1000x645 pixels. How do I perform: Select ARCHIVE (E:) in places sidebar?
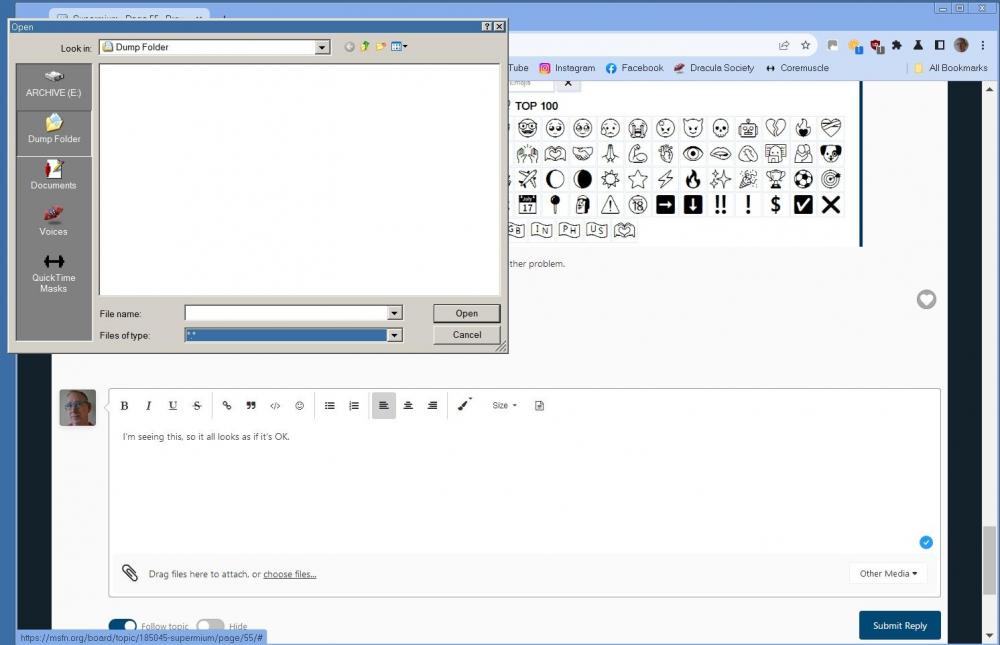54,84
